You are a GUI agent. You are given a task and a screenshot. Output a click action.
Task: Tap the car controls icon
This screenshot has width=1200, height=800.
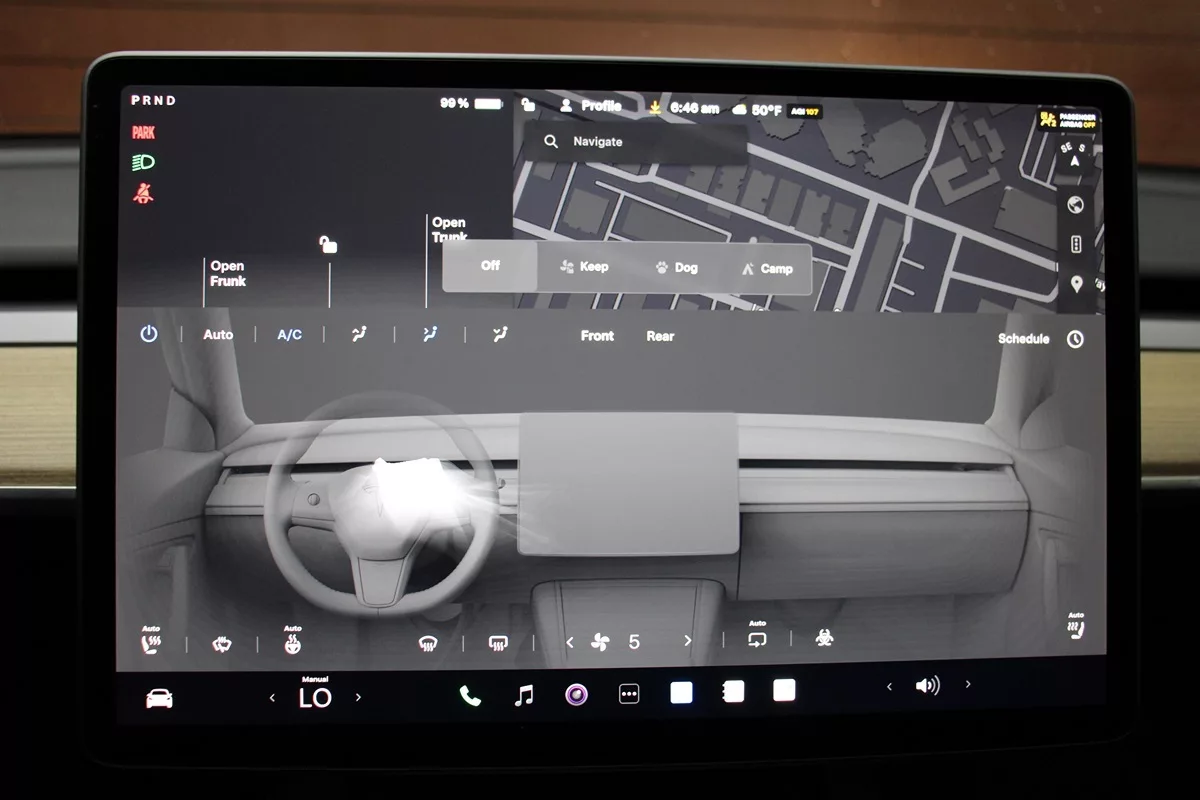(x=159, y=698)
